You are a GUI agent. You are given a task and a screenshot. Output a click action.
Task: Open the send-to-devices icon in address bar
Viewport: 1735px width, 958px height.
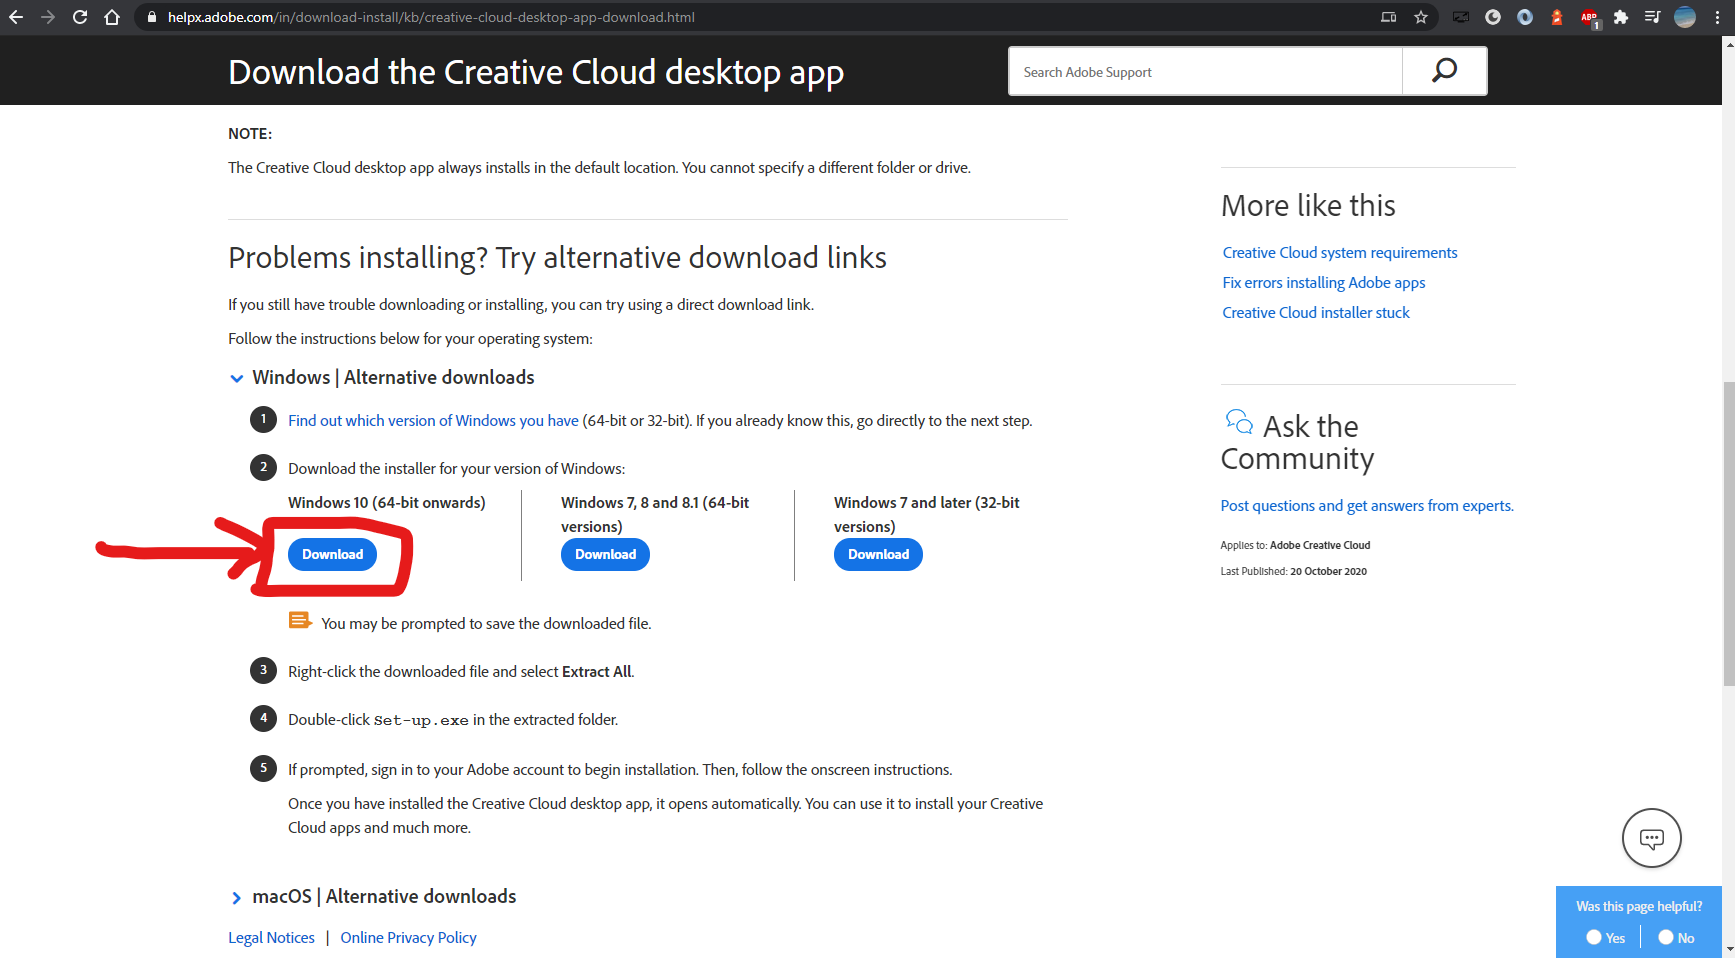(x=1389, y=17)
